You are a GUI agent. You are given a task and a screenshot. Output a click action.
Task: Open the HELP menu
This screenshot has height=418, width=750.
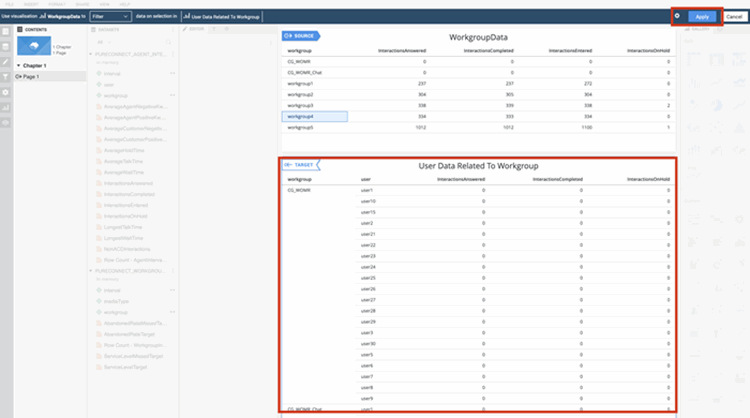tap(125, 4)
